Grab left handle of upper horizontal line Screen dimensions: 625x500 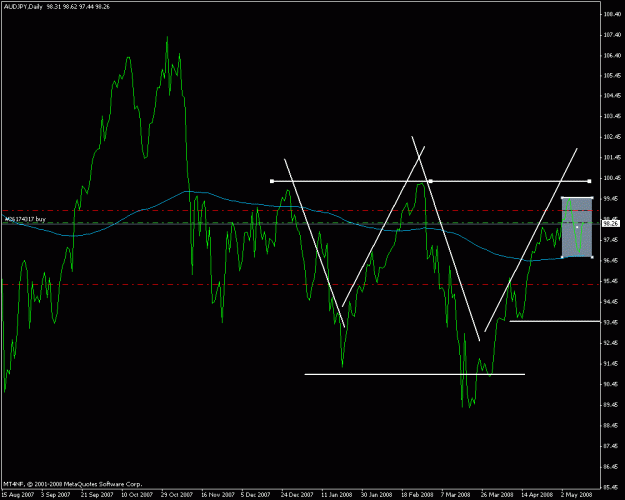click(272, 181)
